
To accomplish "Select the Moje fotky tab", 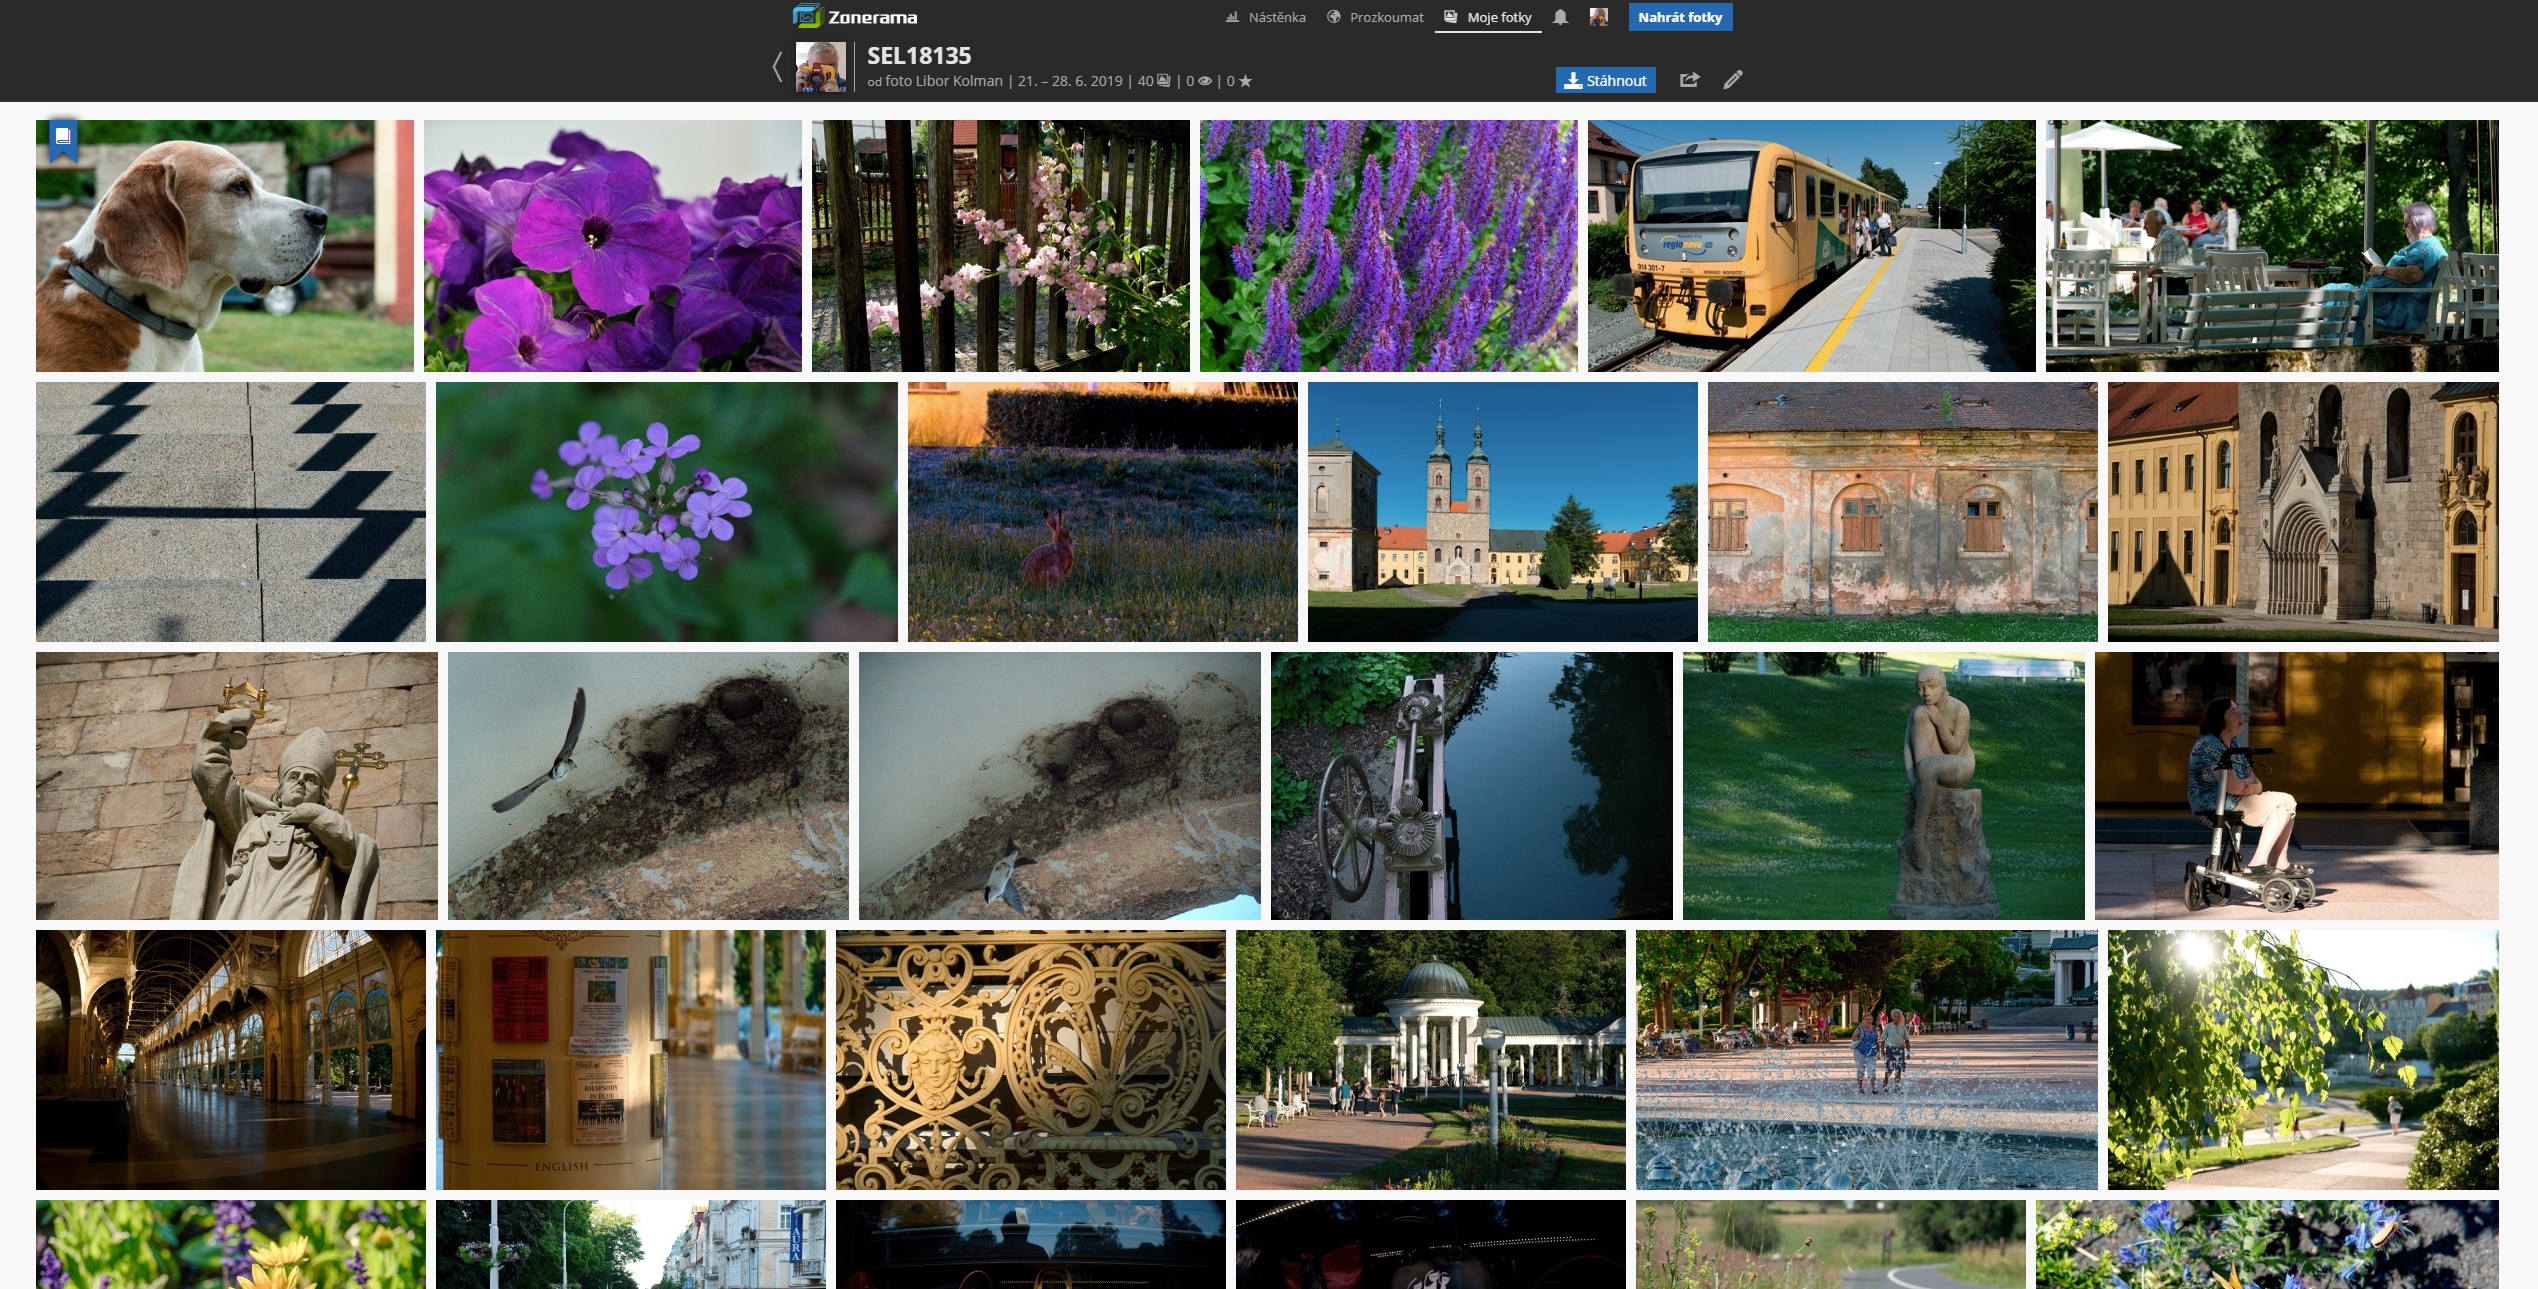I will coord(1488,17).
